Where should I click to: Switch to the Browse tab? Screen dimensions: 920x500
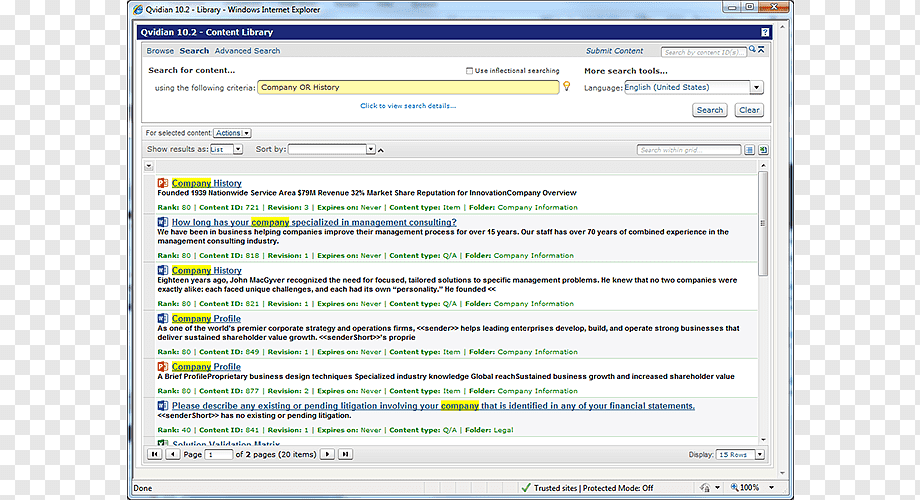pos(160,51)
